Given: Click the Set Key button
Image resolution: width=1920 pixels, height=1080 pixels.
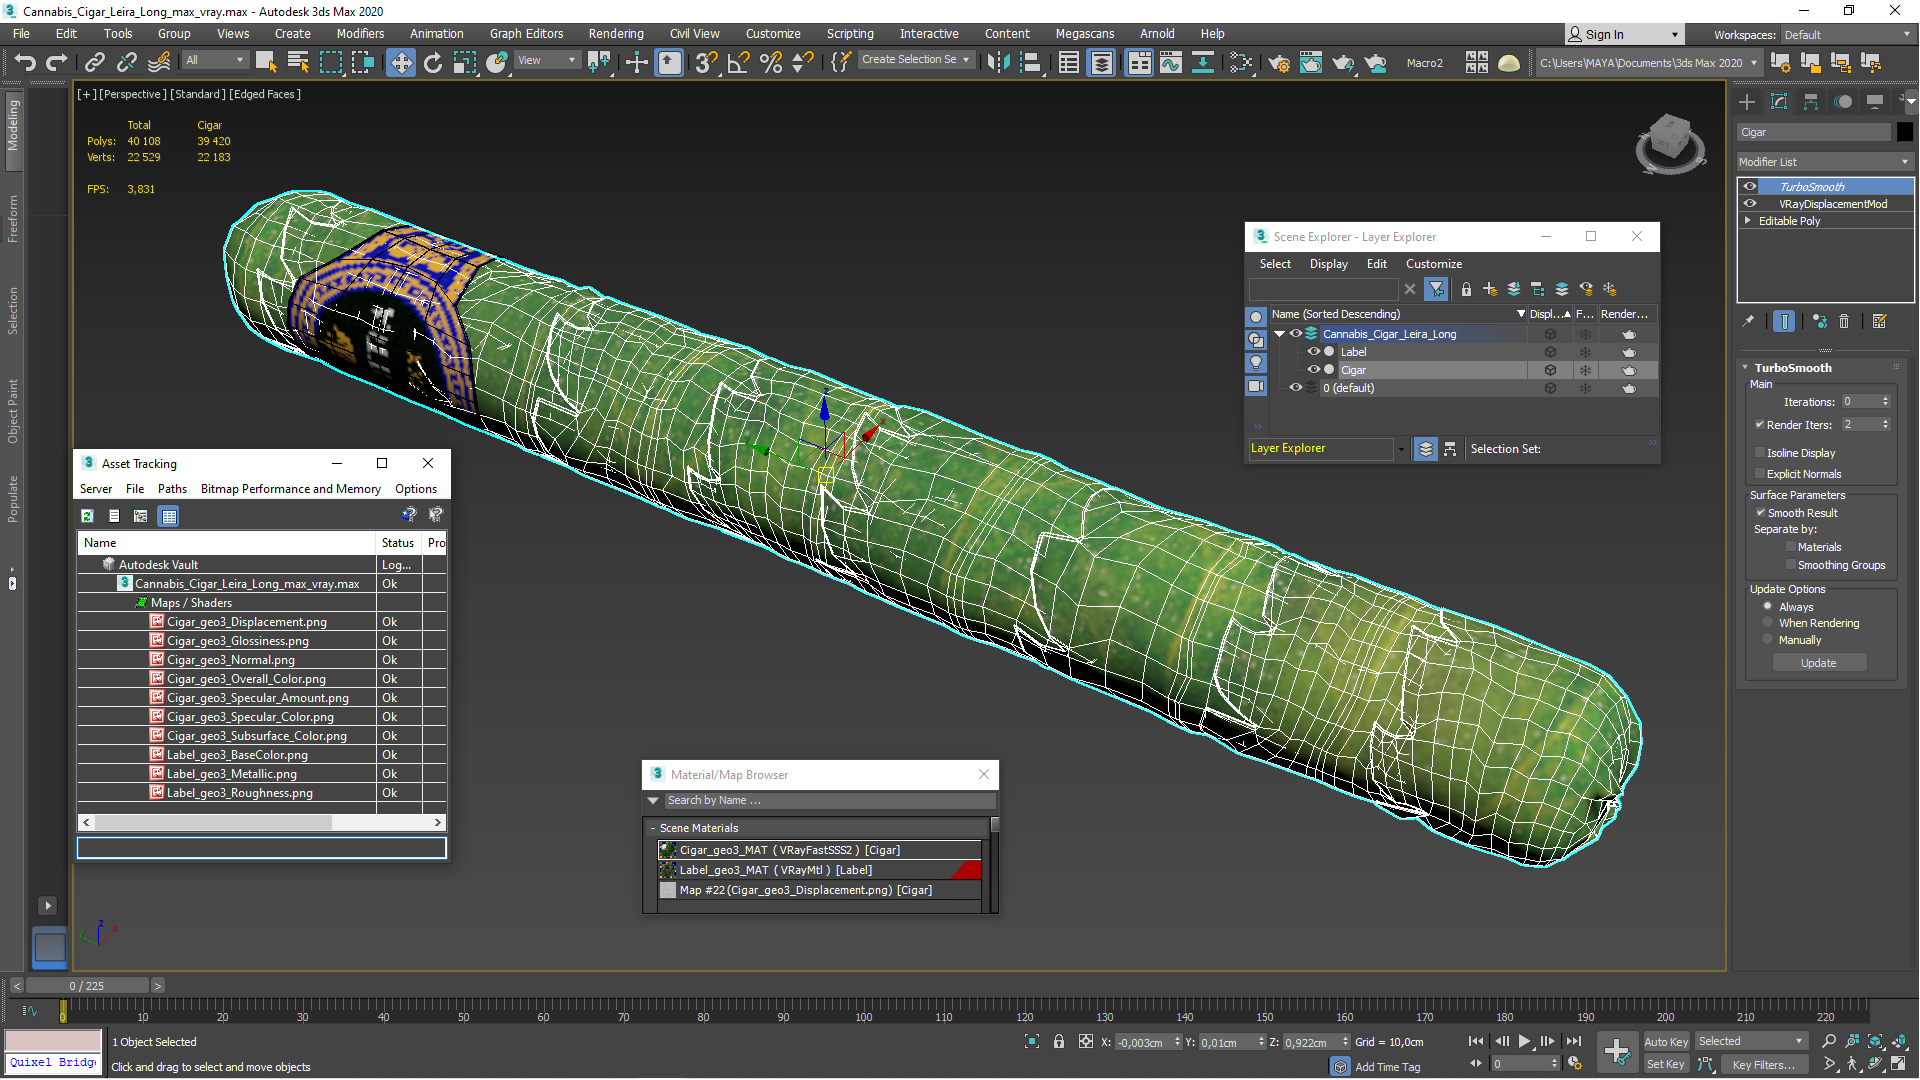Looking at the screenshot, I should [x=1666, y=1065].
